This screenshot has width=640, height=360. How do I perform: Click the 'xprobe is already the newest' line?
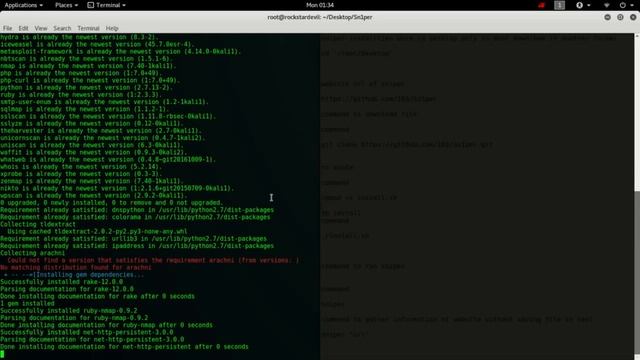click(81, 174)
